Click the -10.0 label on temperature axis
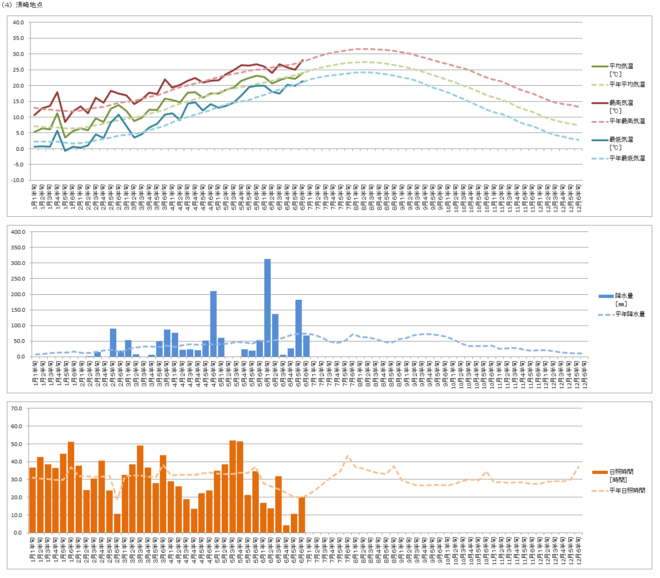Image resolution: width=660 pixels, height=578 pixels. tap(18, 180)
